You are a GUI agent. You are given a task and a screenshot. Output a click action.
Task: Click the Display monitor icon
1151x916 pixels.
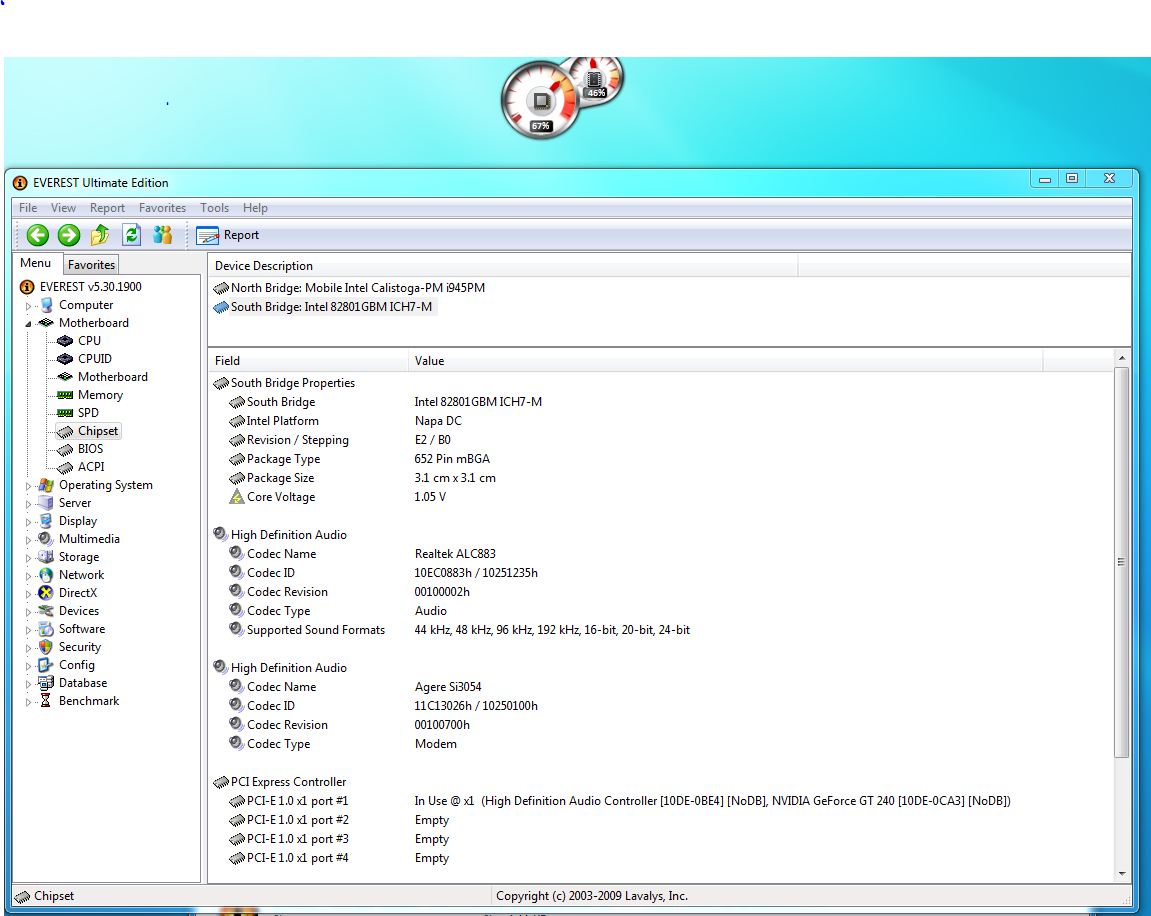[46, 520]
